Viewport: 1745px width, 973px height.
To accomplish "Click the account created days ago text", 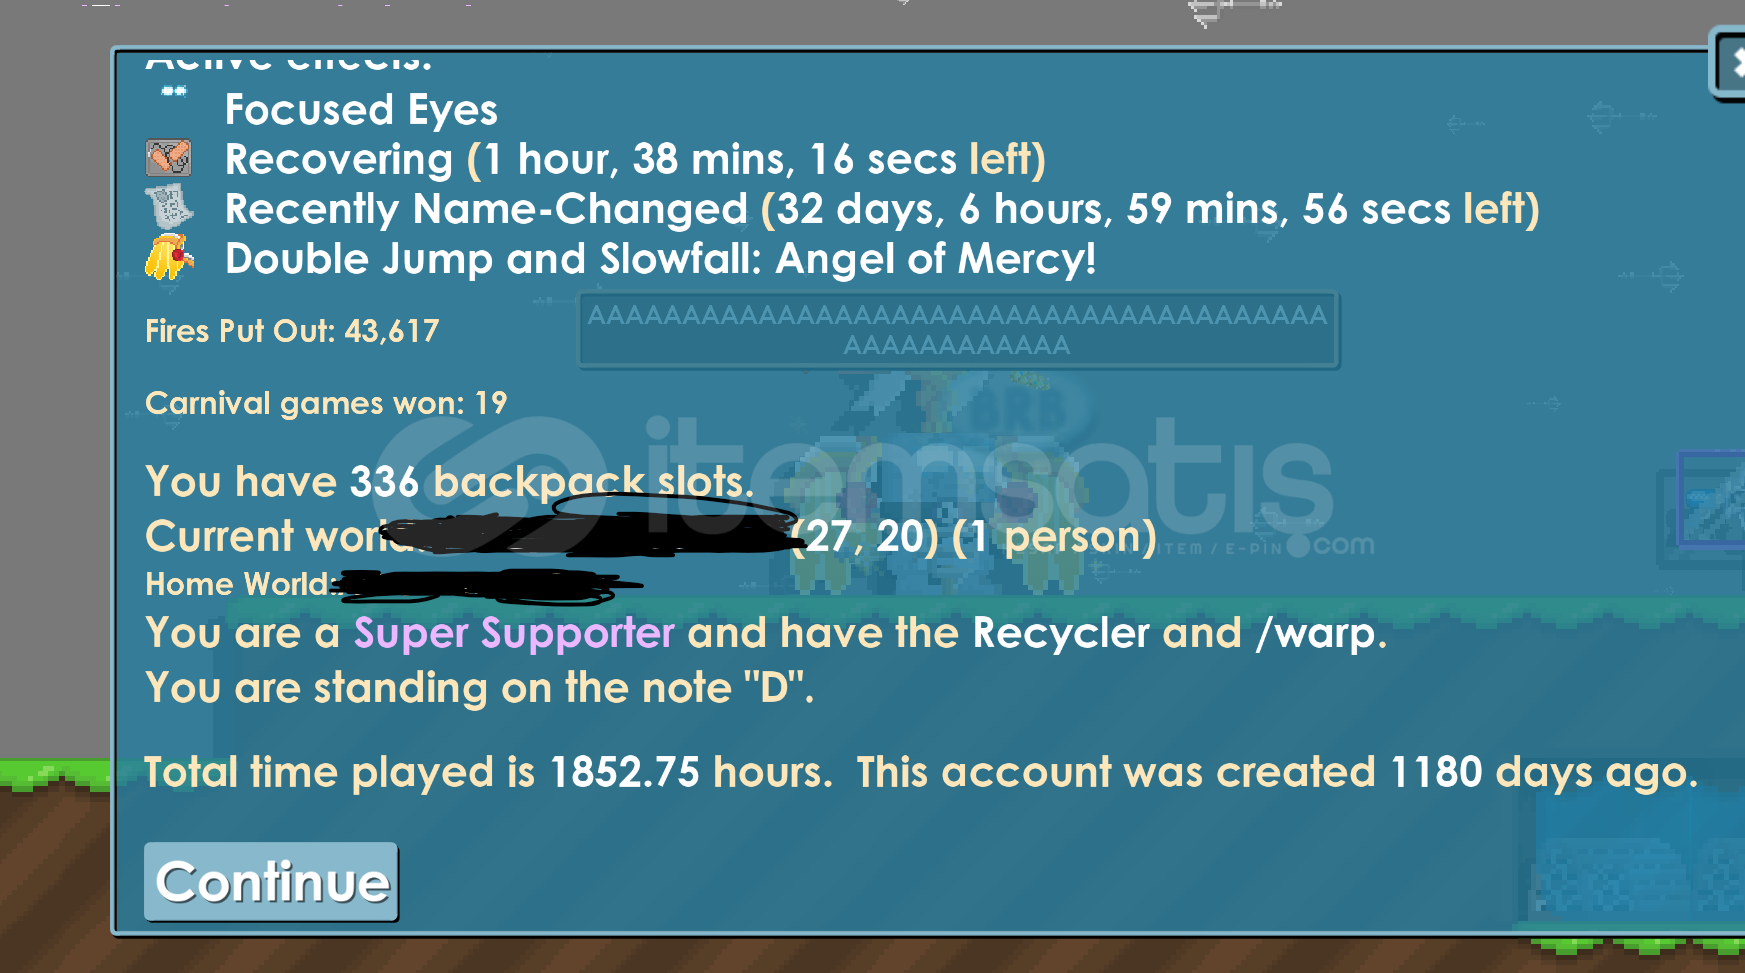I will tap(1277, 773).
